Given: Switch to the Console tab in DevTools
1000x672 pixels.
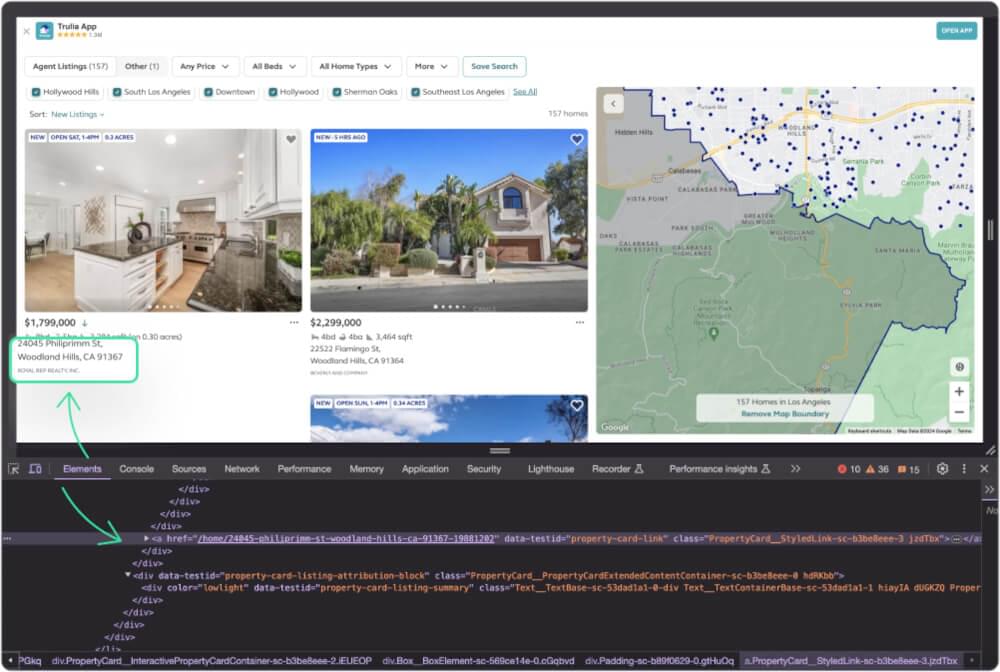Looking at the screenshot, I should point(136,468).
